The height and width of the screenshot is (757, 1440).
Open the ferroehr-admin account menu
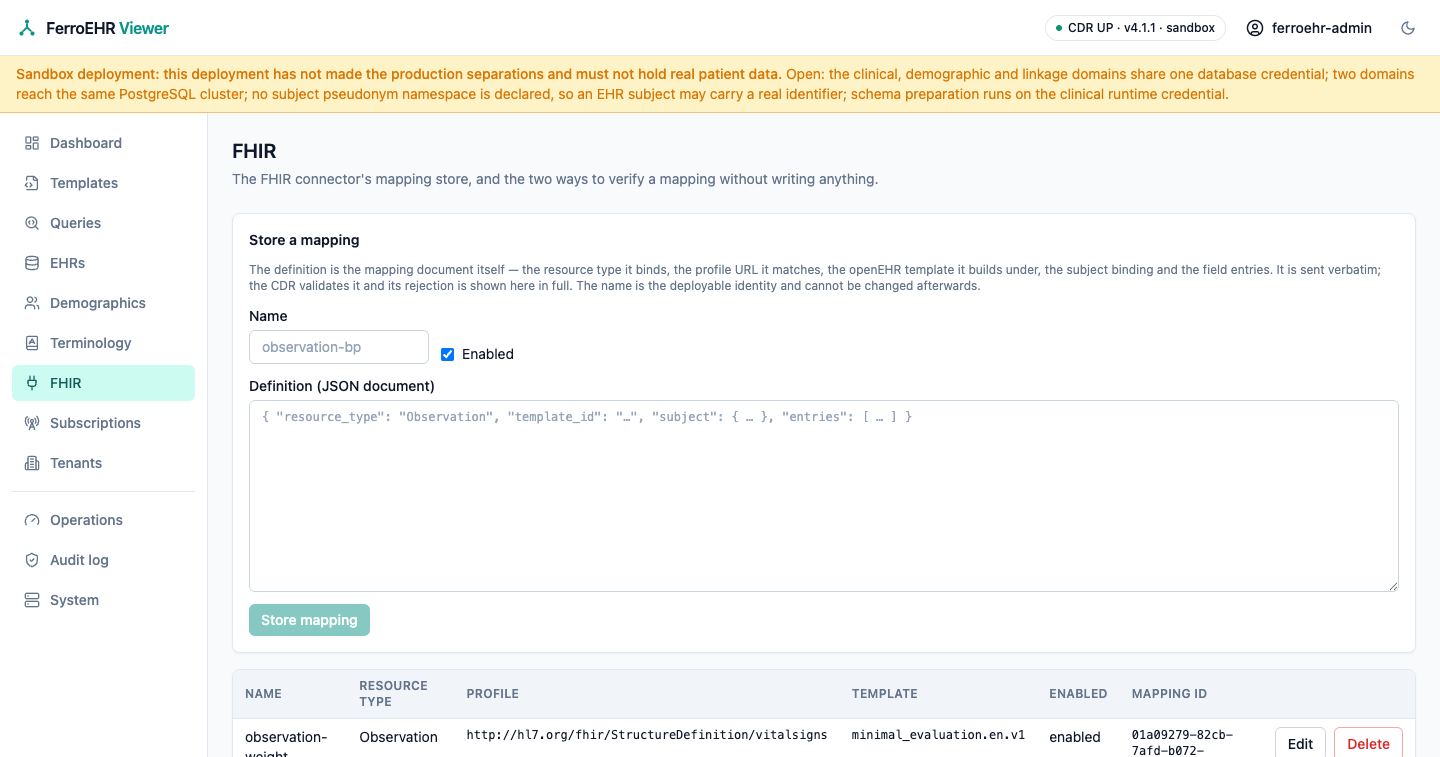pyautogui.click(x=1309, y=28)
